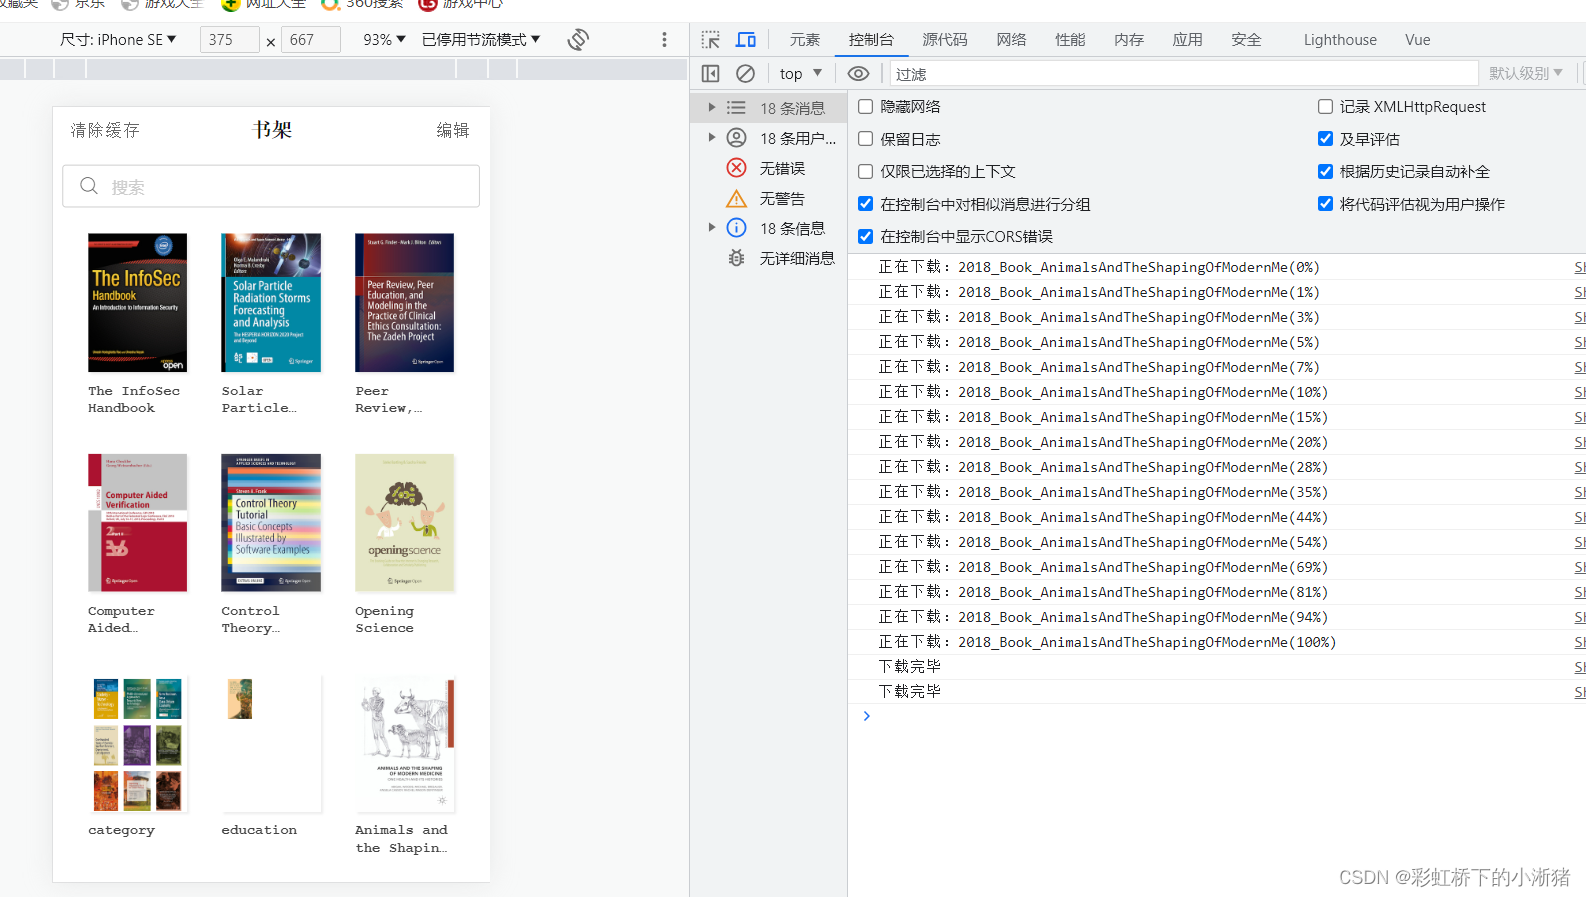Open Opening Science book cover
Image resolution: width=1586 pixels, height=897 pixels.
pos(404,523)
